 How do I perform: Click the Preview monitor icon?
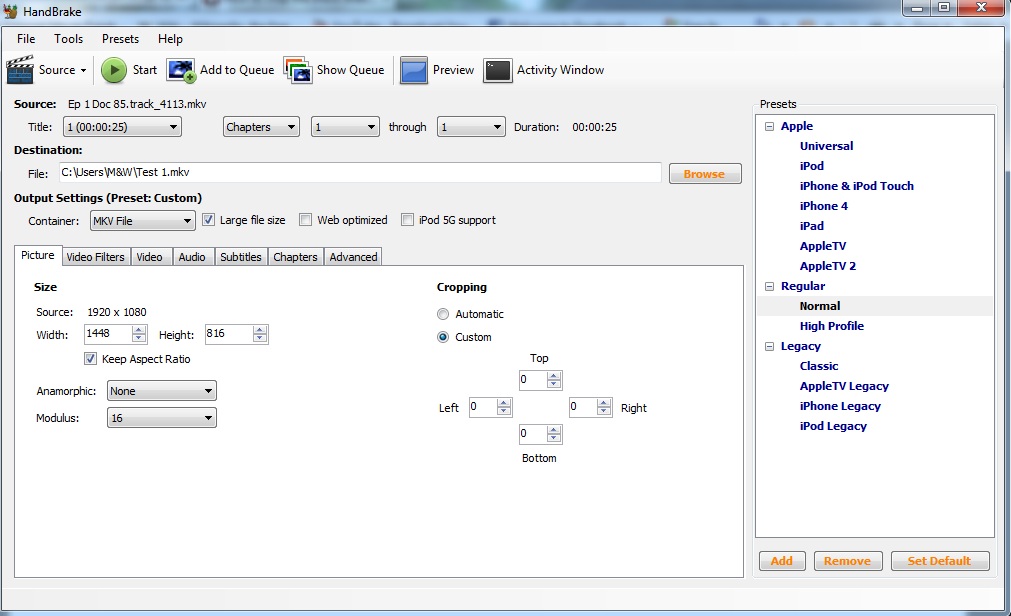[x=413, y=70]
